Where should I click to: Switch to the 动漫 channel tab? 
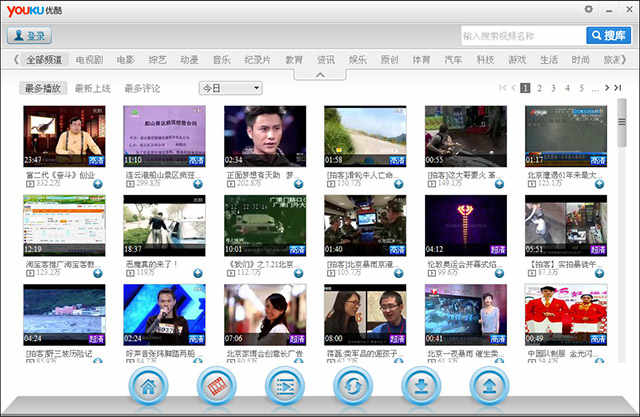click(x=189, y=60)
